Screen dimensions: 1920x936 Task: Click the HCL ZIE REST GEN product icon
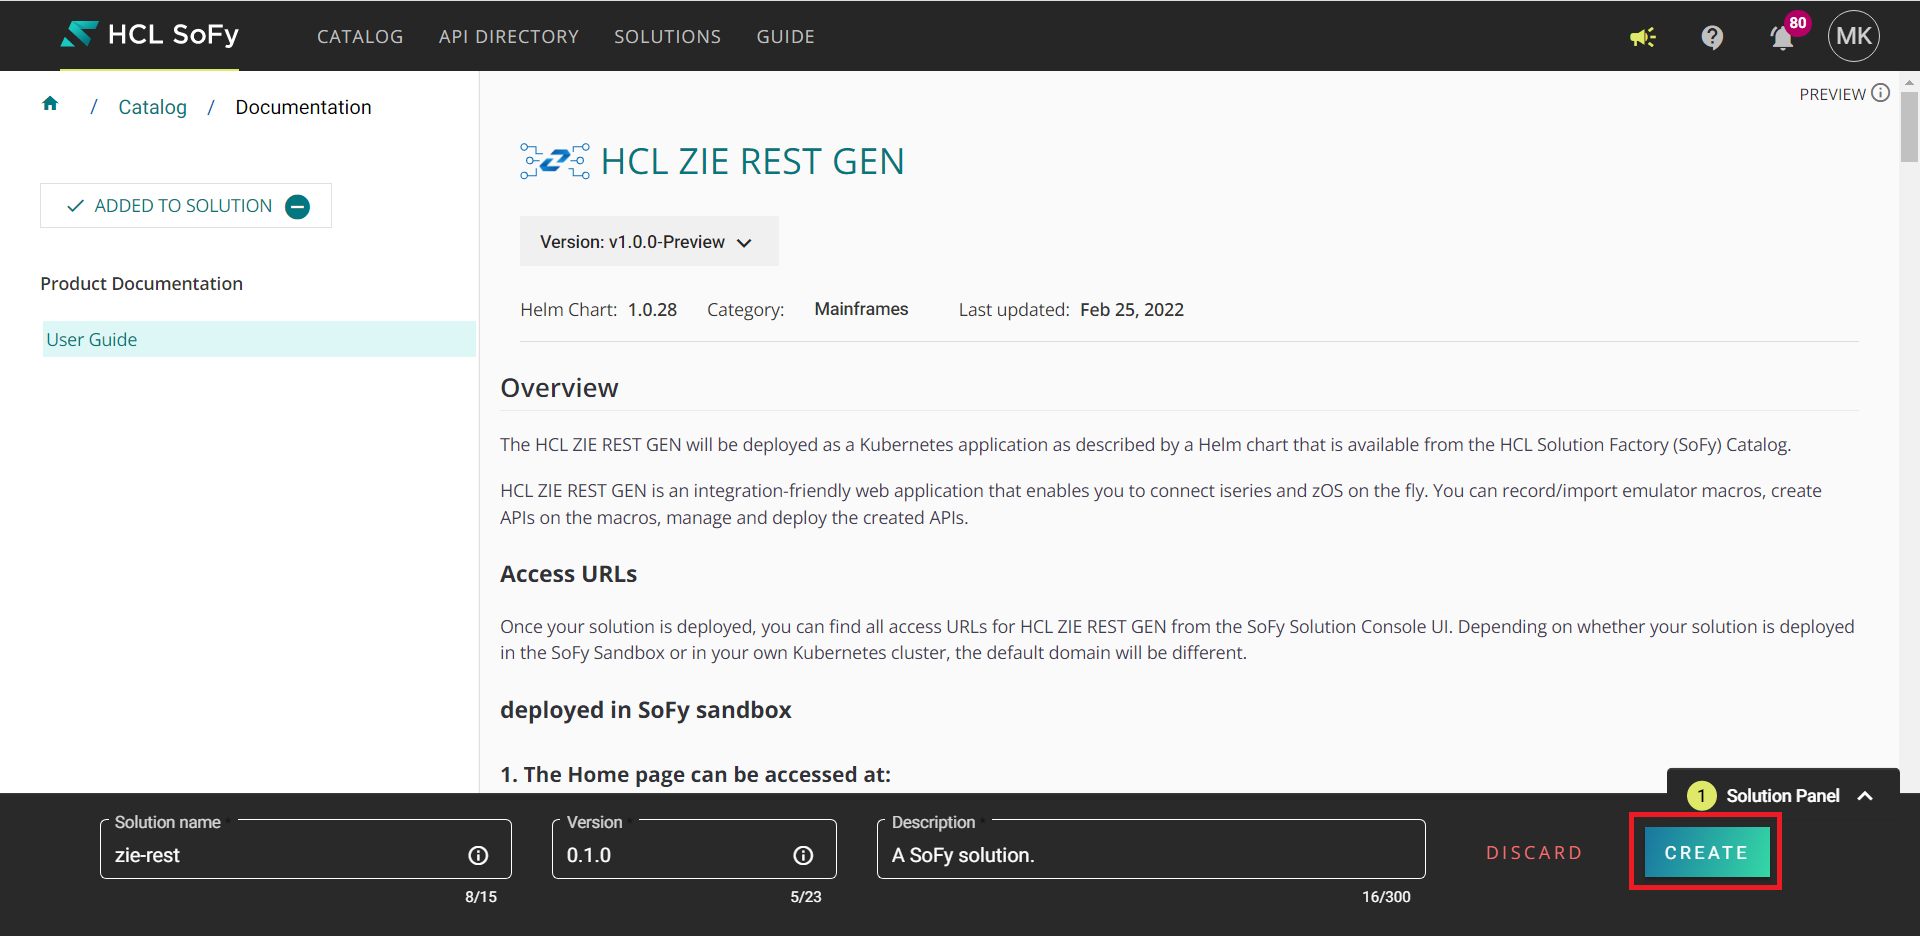click(x=554, y=161)
